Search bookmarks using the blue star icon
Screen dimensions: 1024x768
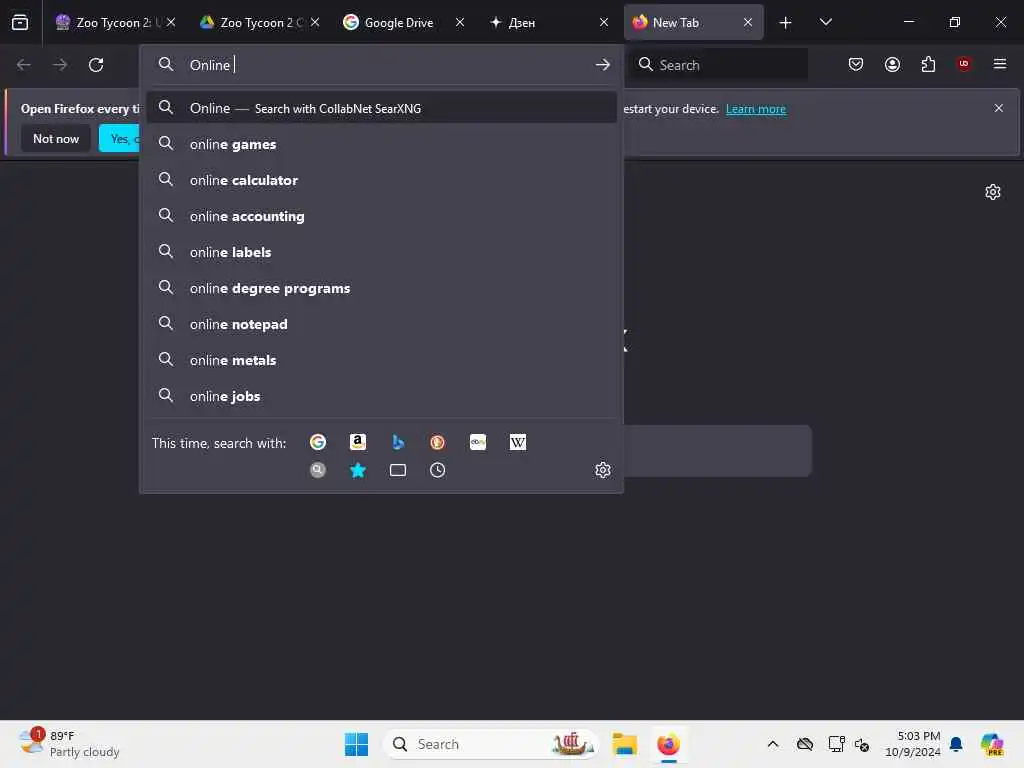[358, 470]
